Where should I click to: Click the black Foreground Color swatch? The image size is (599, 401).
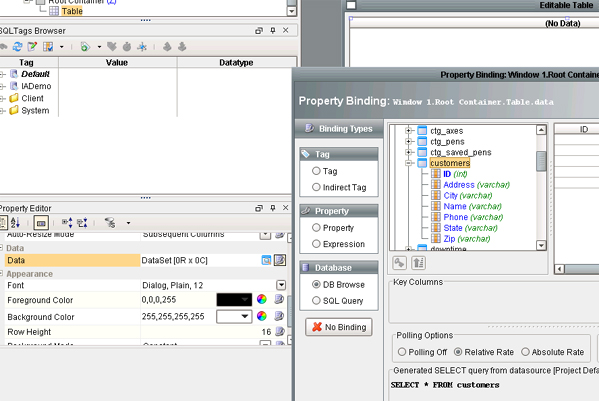[234, 299]
